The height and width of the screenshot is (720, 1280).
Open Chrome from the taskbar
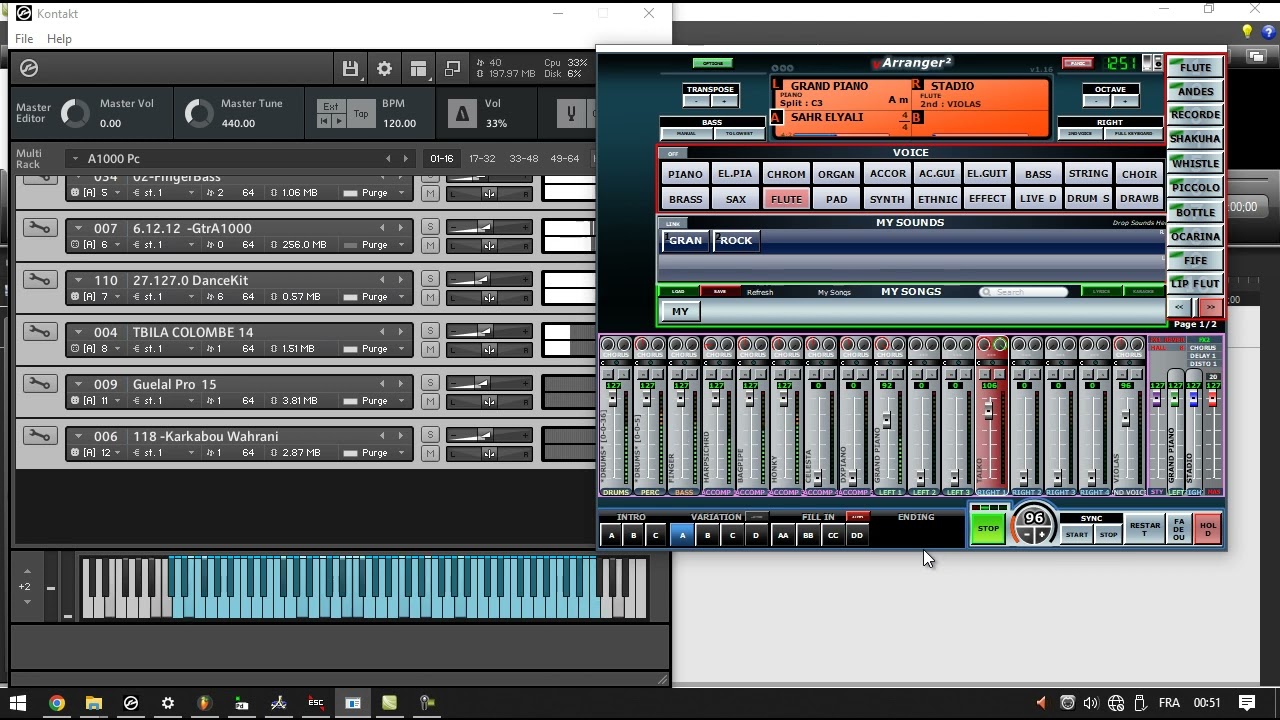pyautogui.click(x=57, y=703)
